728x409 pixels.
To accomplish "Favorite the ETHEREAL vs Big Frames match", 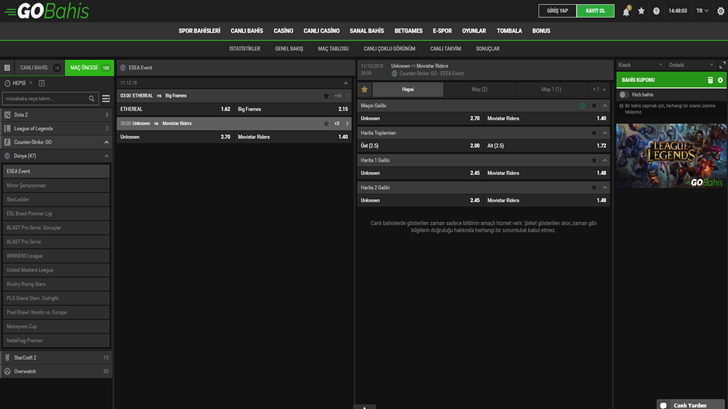I will coord(326,96).
